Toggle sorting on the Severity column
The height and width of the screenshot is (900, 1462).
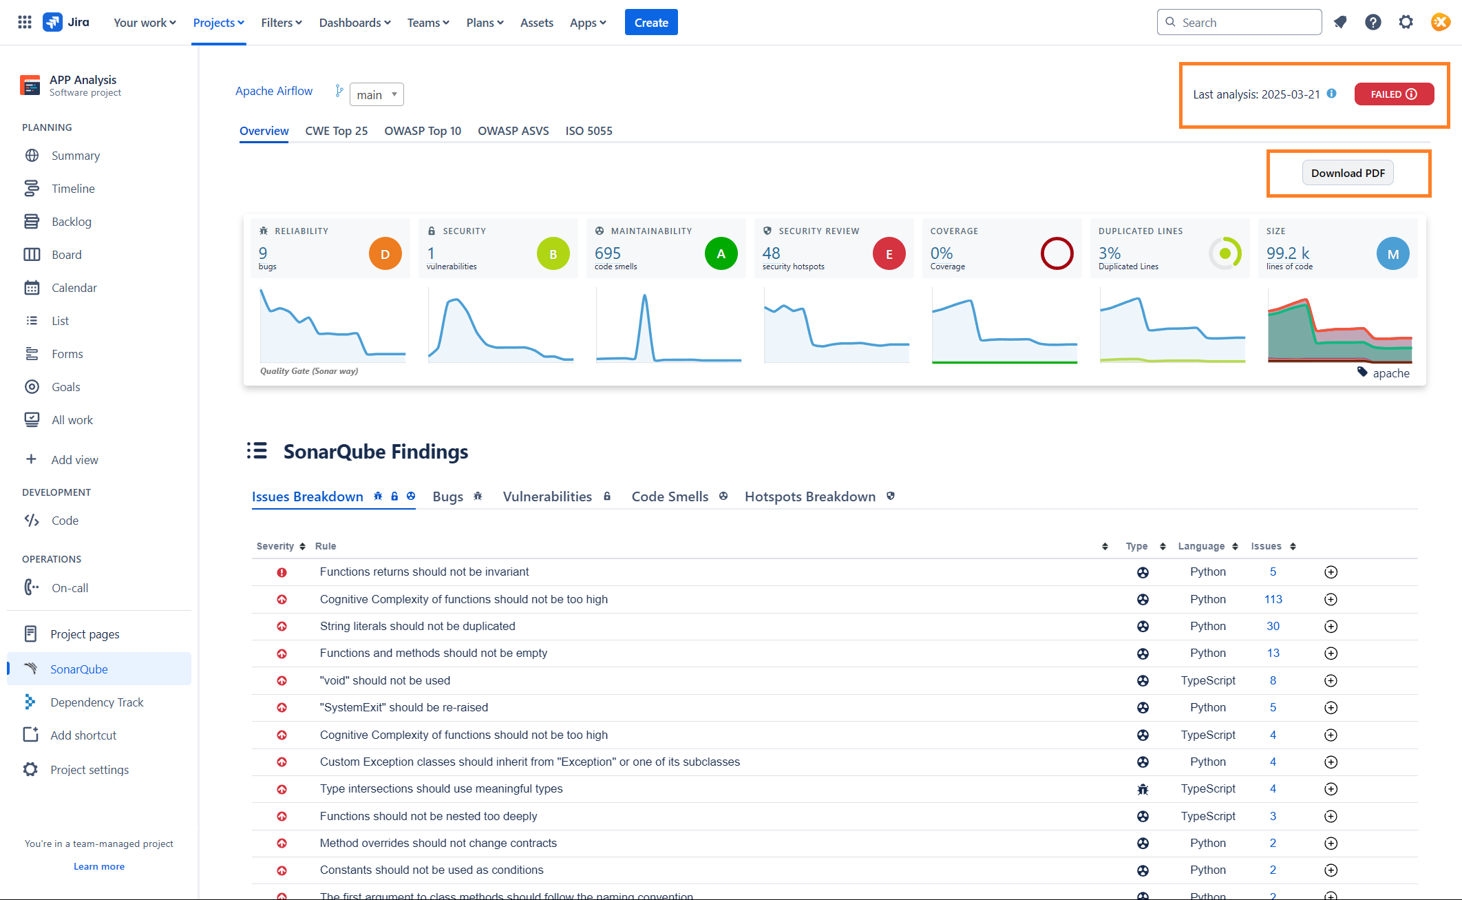[x=302, y=546]
